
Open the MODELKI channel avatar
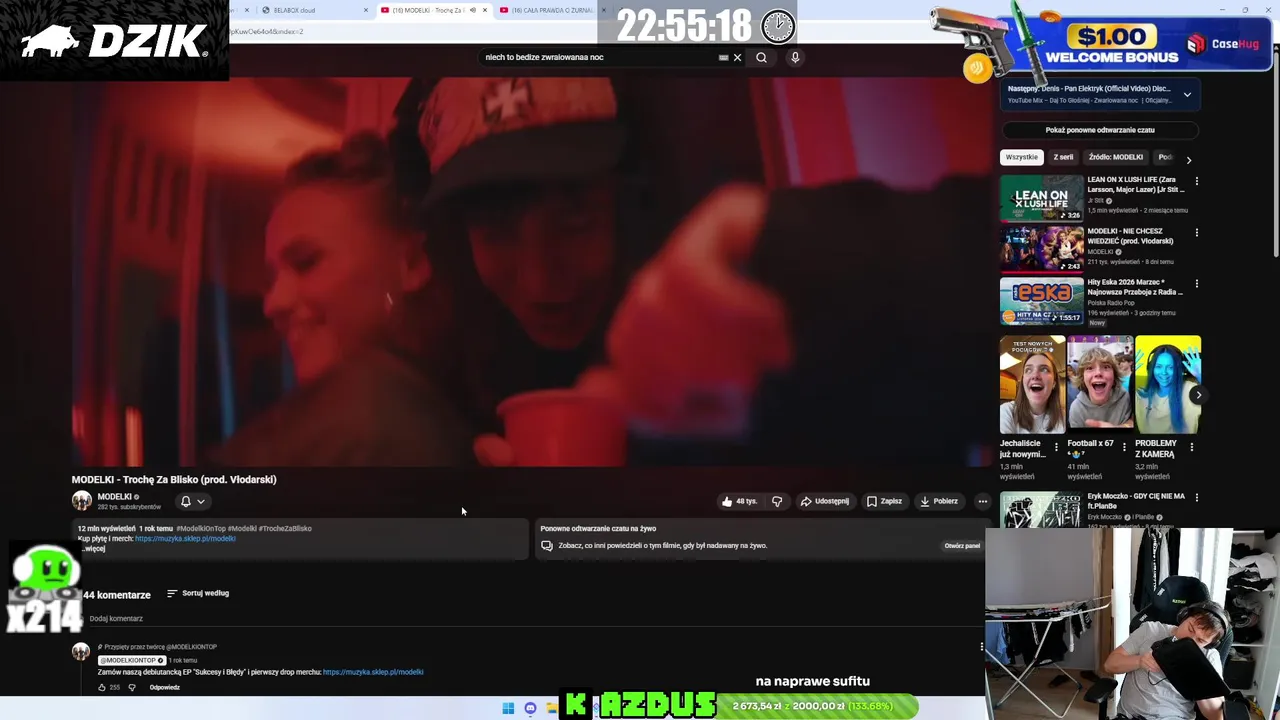[x=81, y=501]
